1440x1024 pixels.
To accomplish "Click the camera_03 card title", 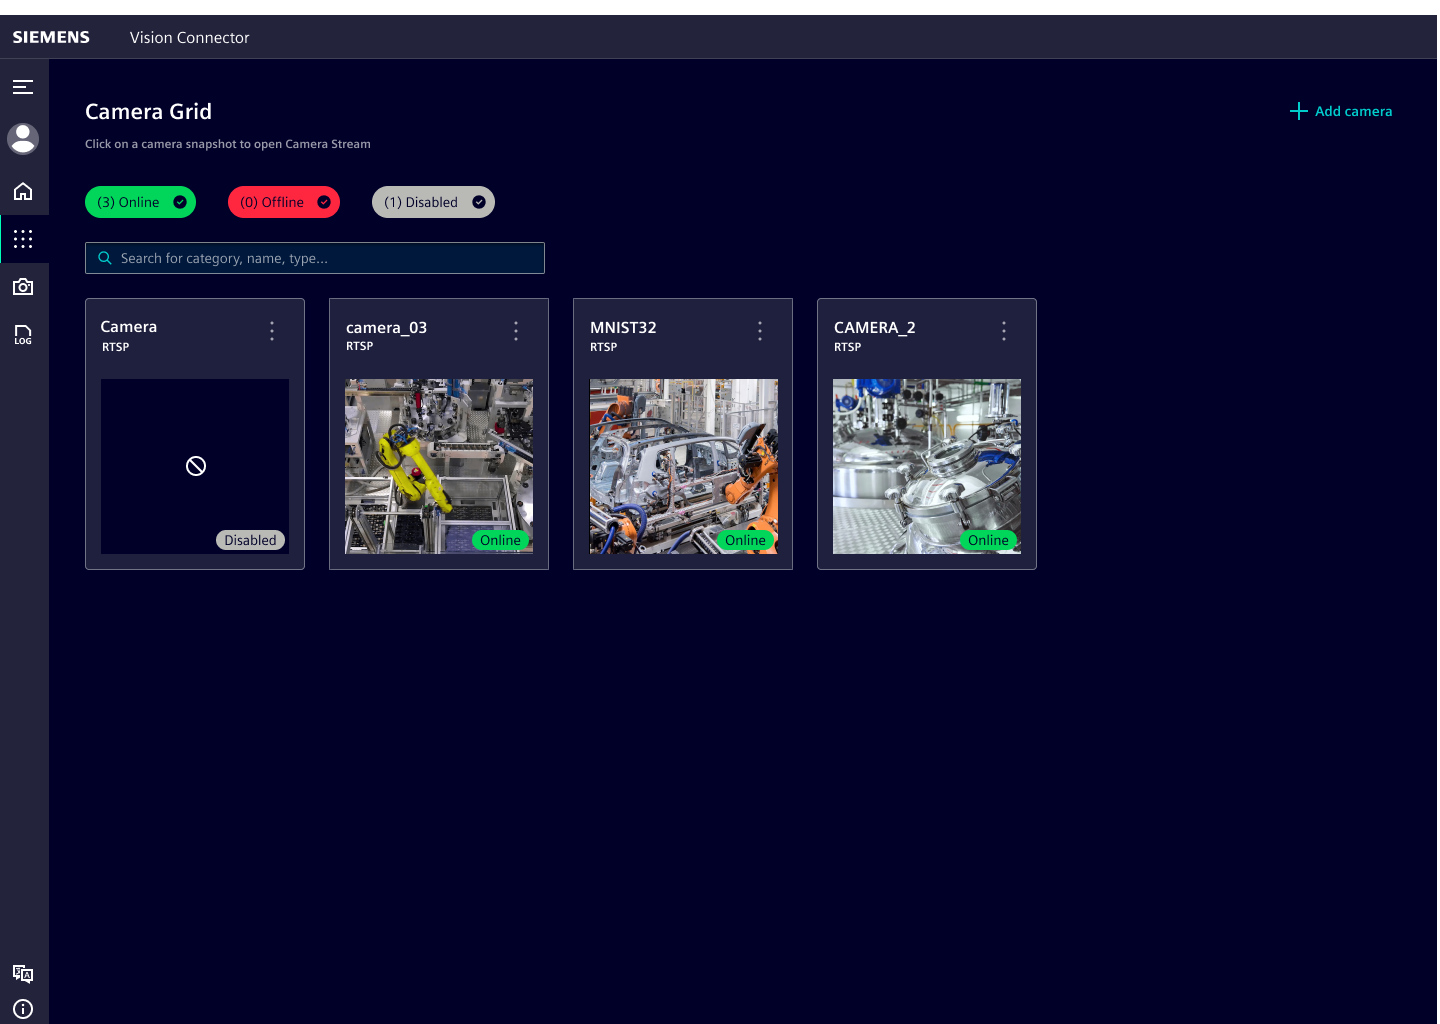I will (386, 328).
